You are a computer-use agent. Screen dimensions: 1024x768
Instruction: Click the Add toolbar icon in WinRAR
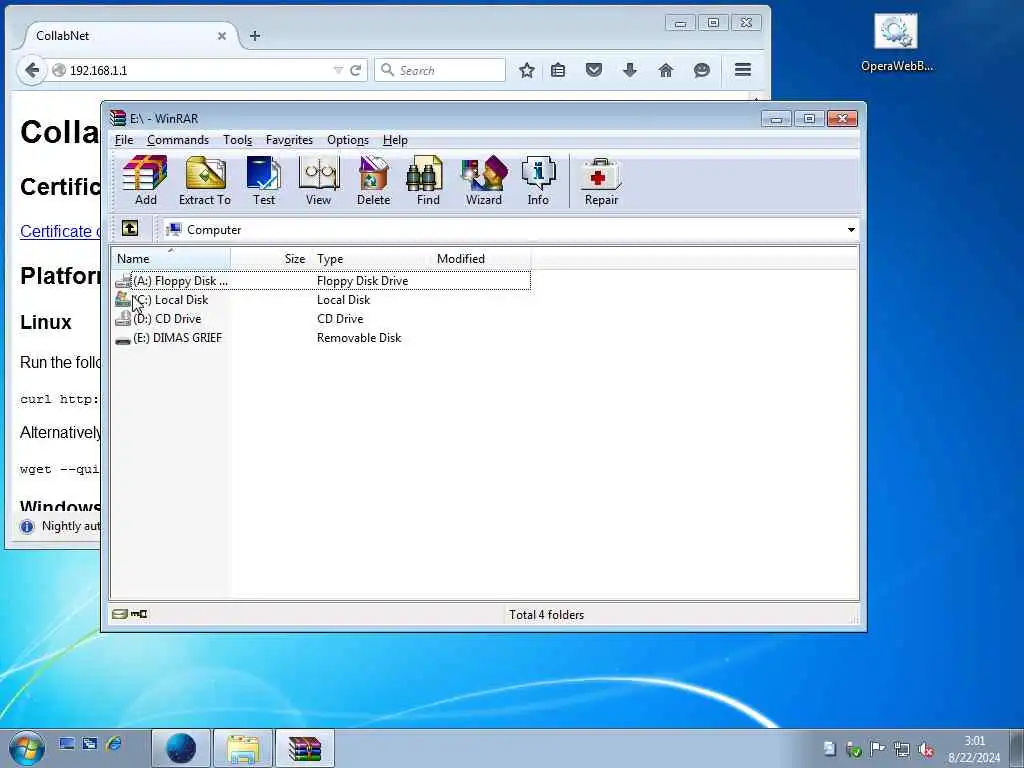click(145, 181)
